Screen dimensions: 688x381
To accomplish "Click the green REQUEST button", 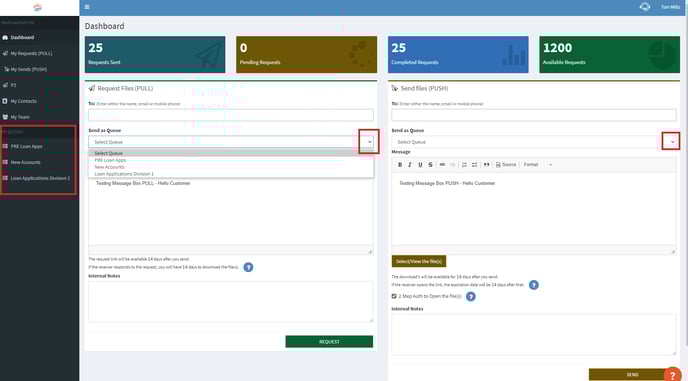I will click(329, 341).
